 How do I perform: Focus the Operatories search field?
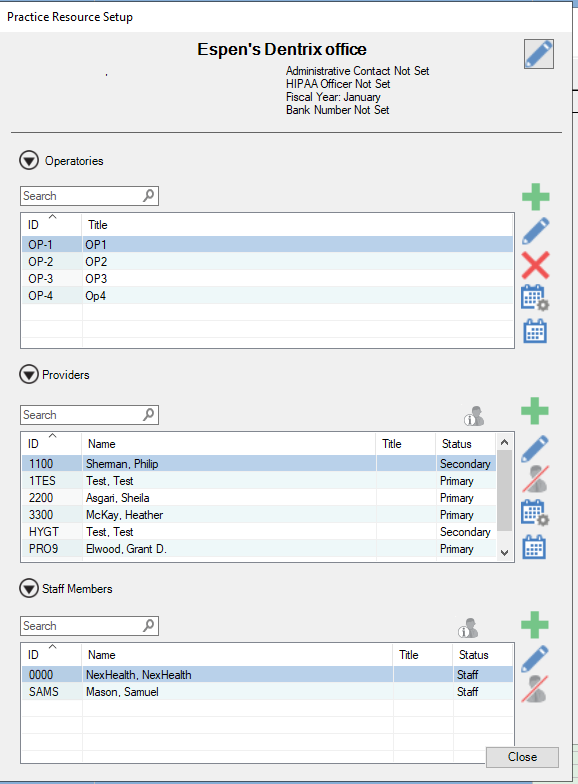[90, 196]
